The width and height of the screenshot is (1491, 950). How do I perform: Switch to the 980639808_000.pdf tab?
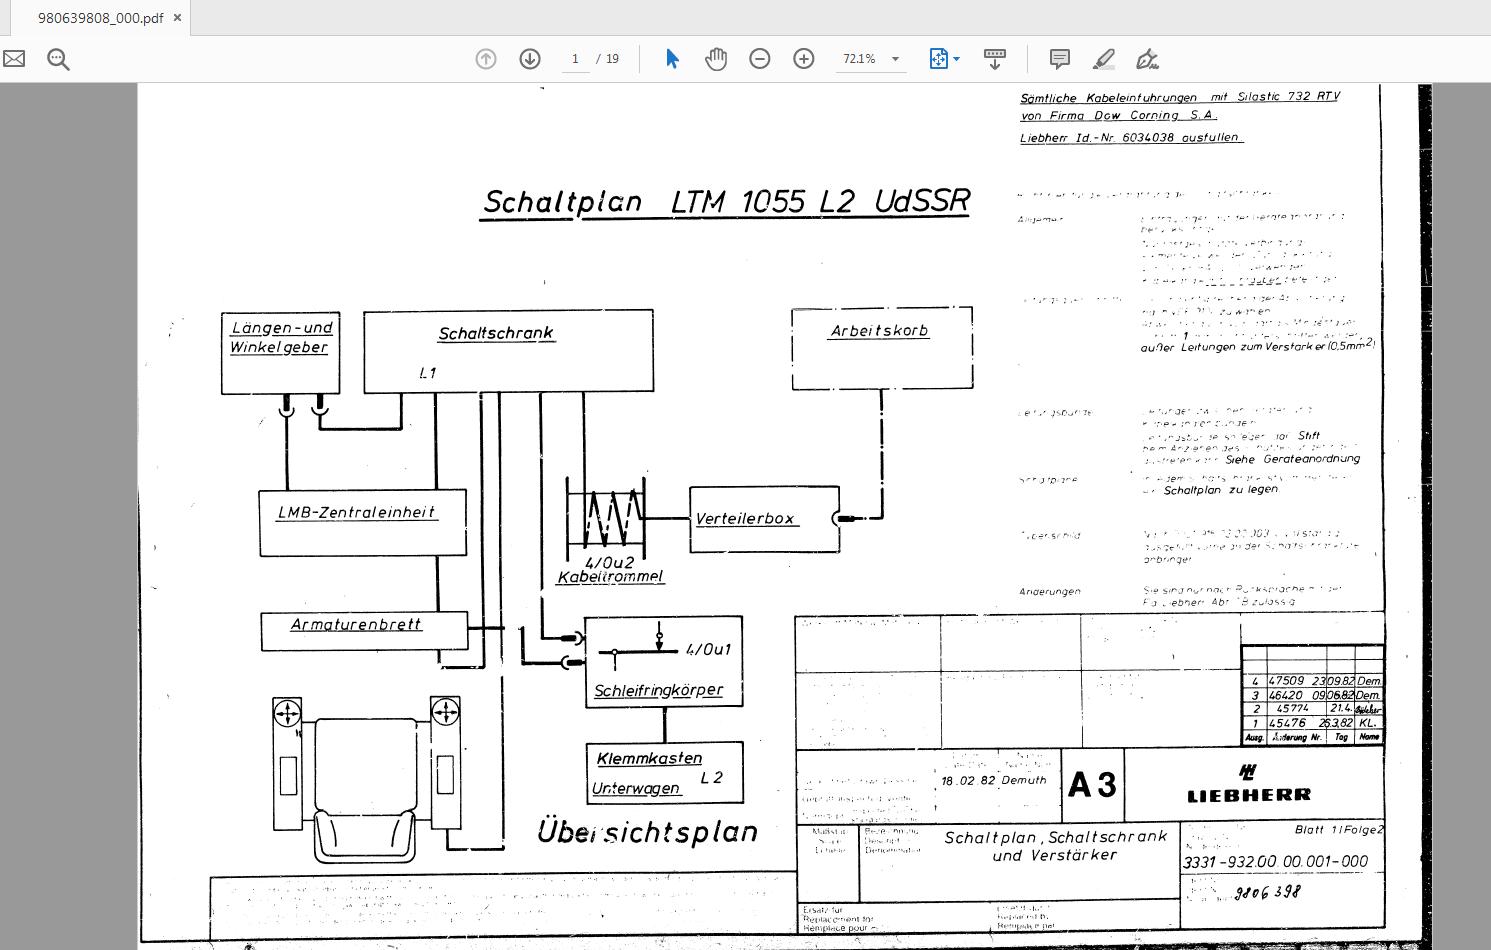100,17
